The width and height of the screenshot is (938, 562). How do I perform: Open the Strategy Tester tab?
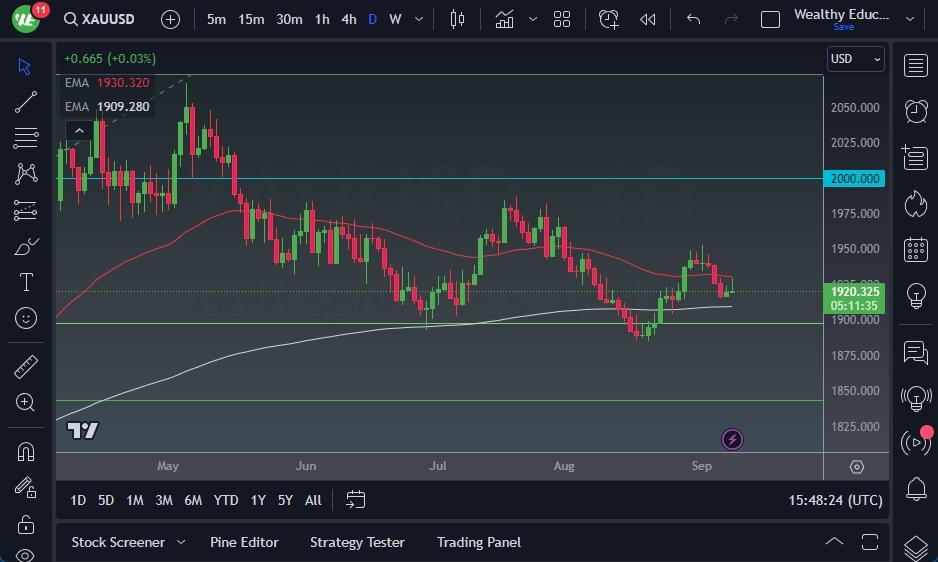[357, 542]
